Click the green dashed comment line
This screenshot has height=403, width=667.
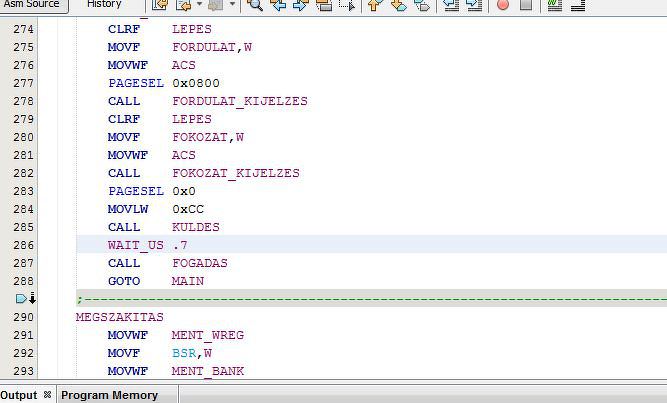click(x=371, y=299)
